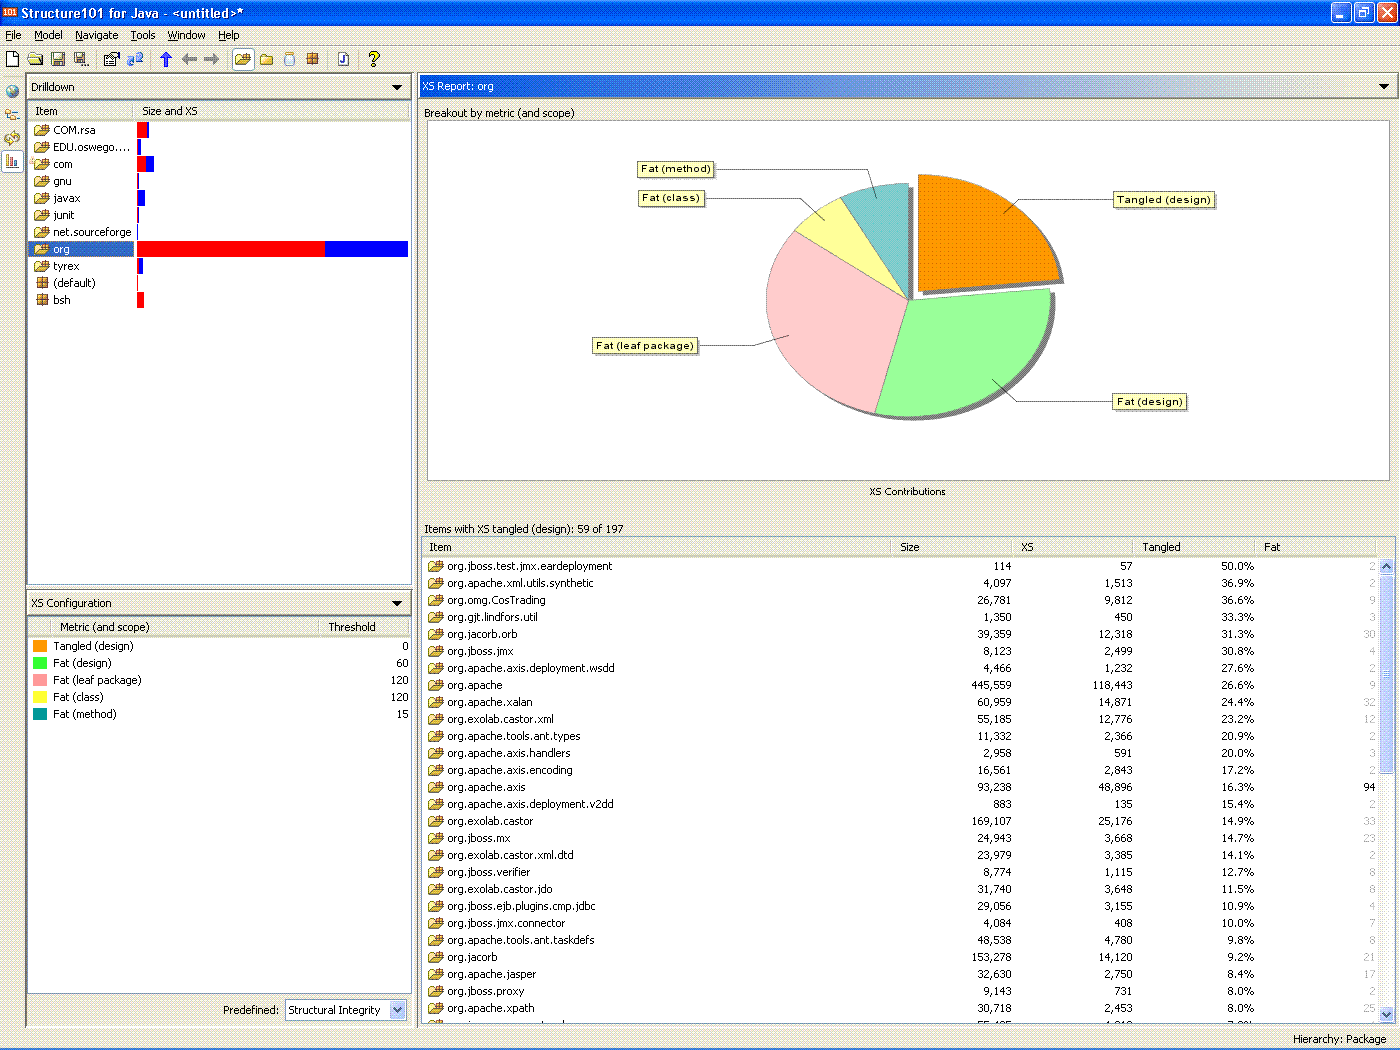Go up one level with blue arrow
The width and height of the screenshot is (1400, 1050).
166,59
